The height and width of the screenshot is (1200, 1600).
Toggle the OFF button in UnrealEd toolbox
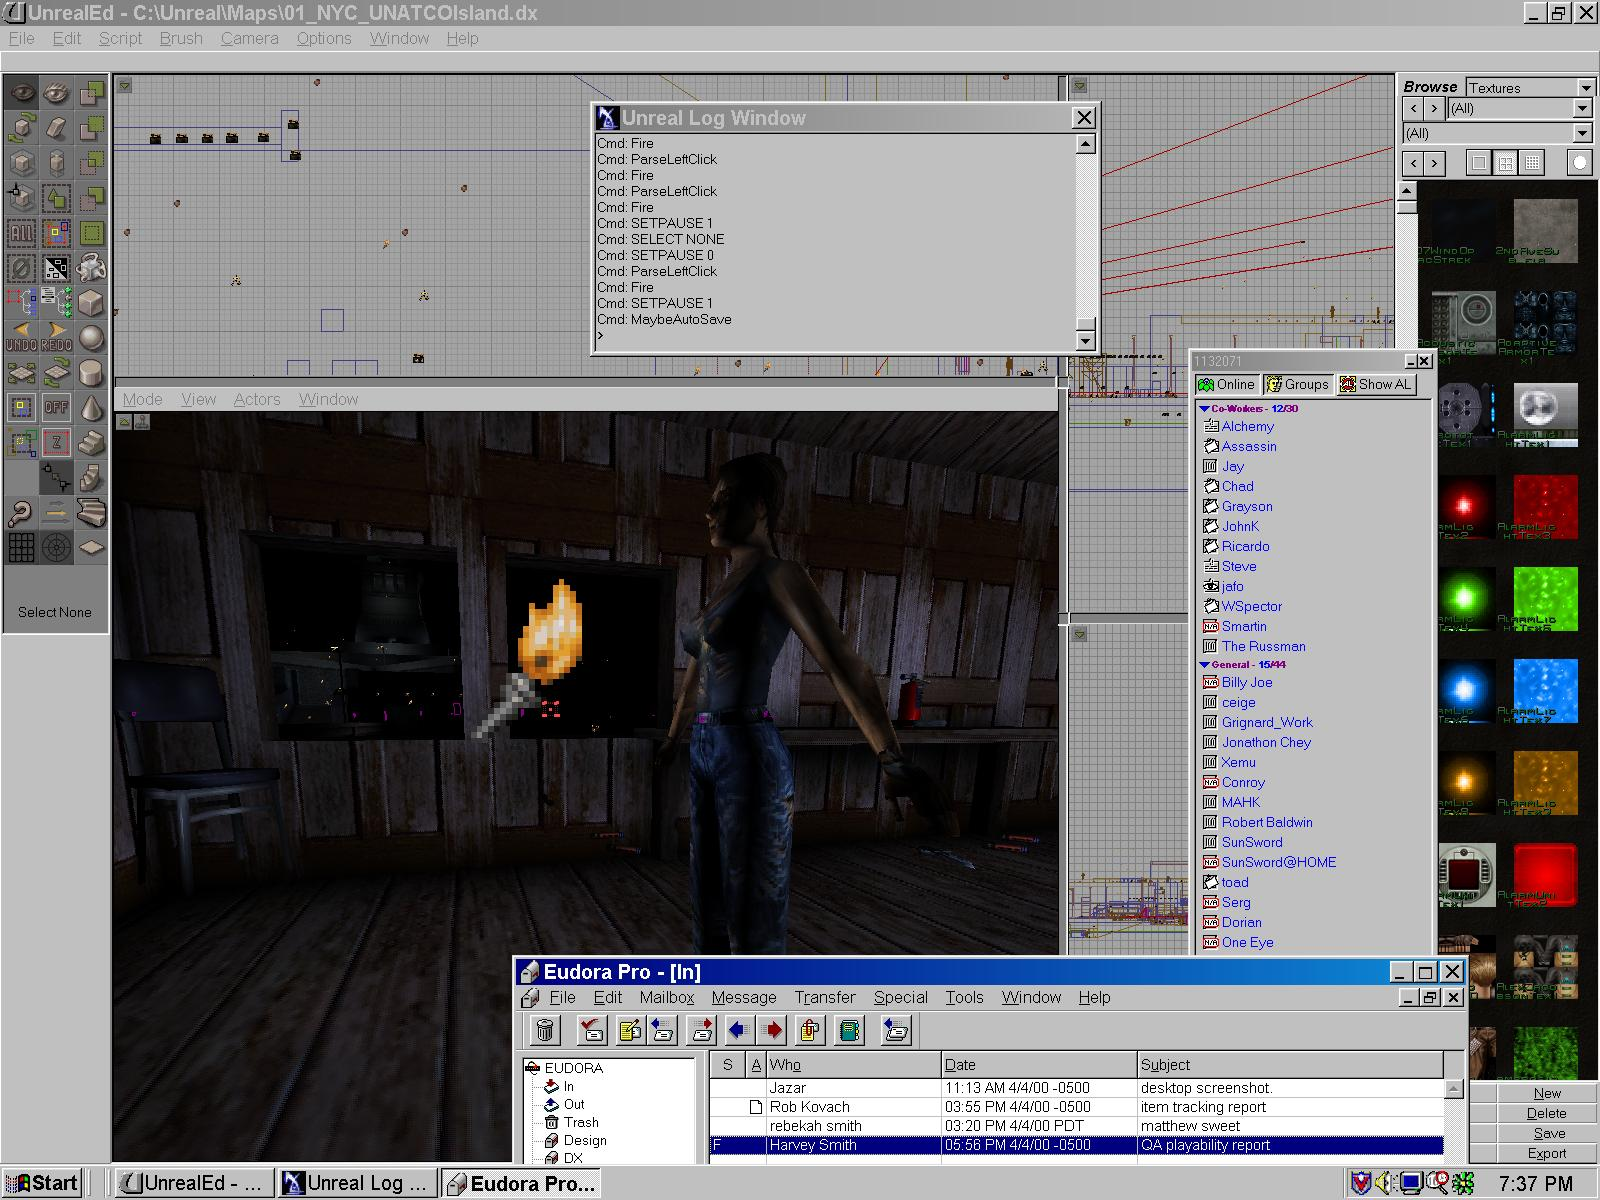pos(56,407)
